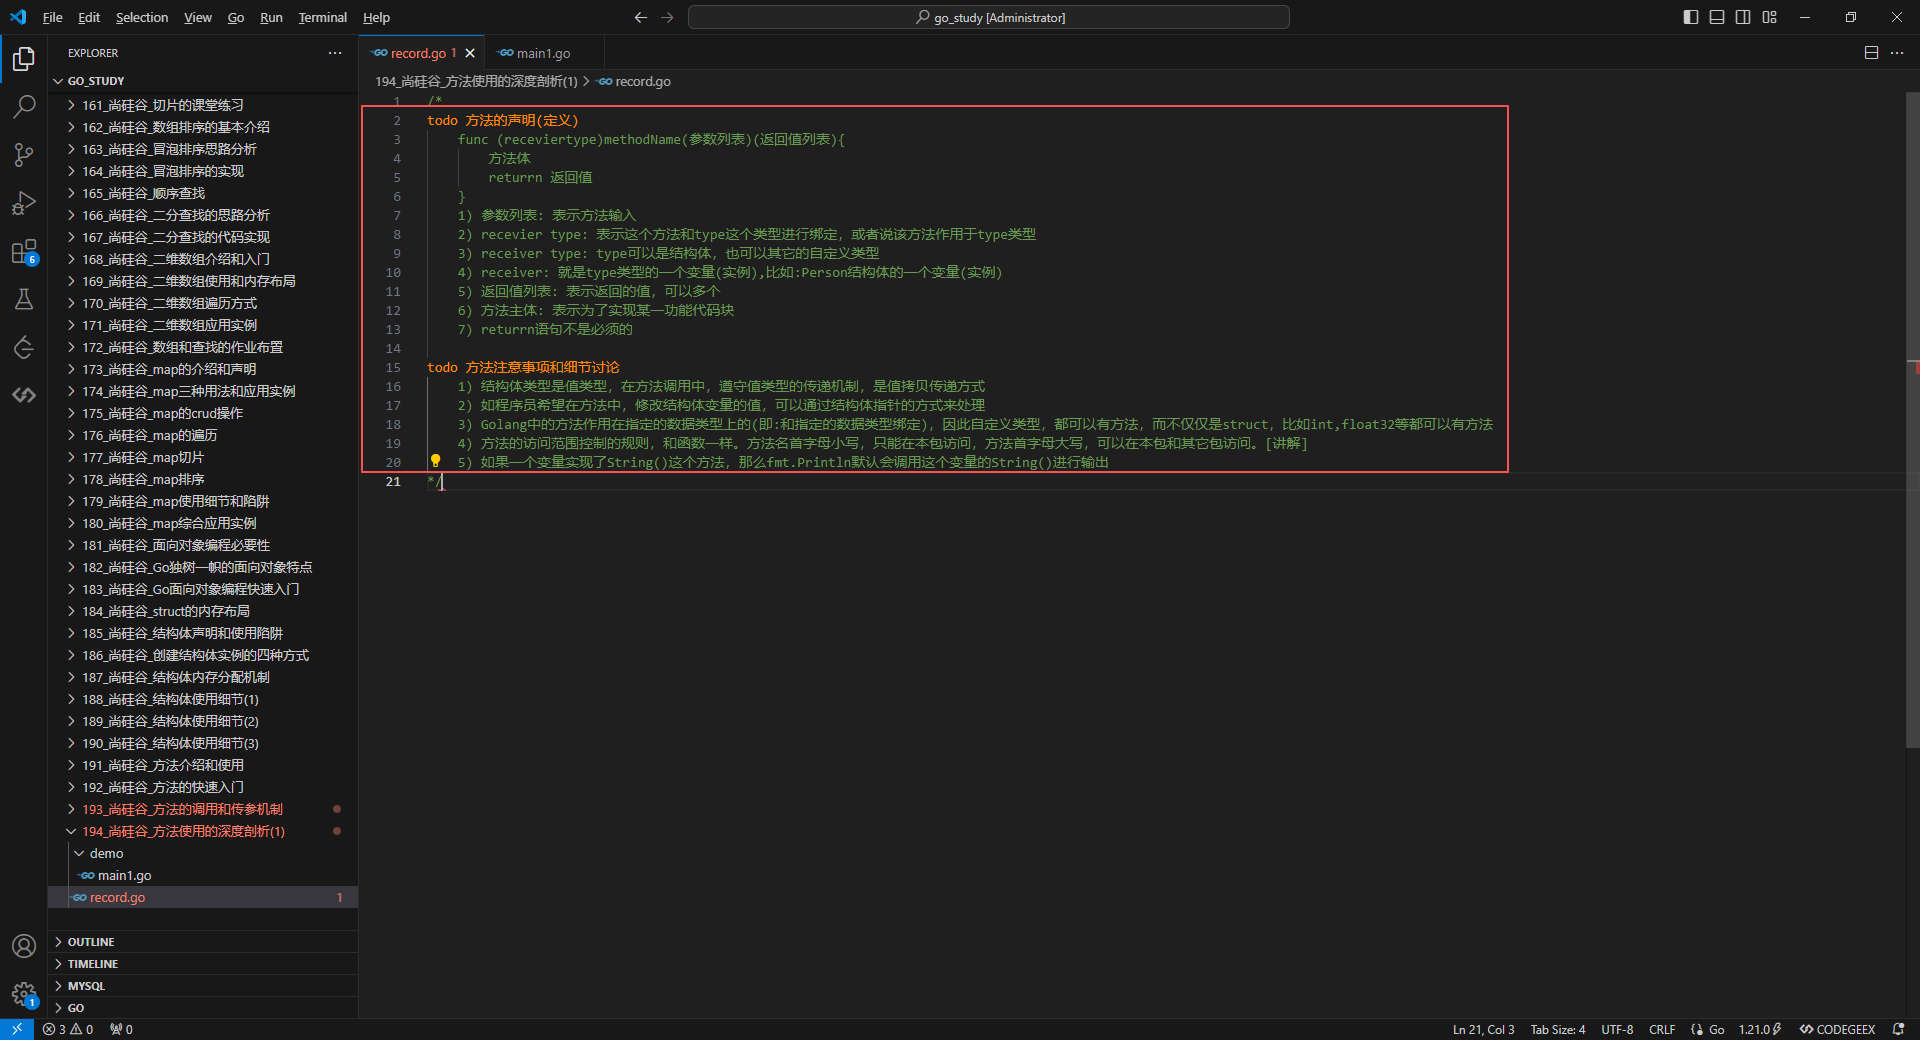Click the ports forwarded status indicator
1920x1040 pixels.
(121, 1029)
